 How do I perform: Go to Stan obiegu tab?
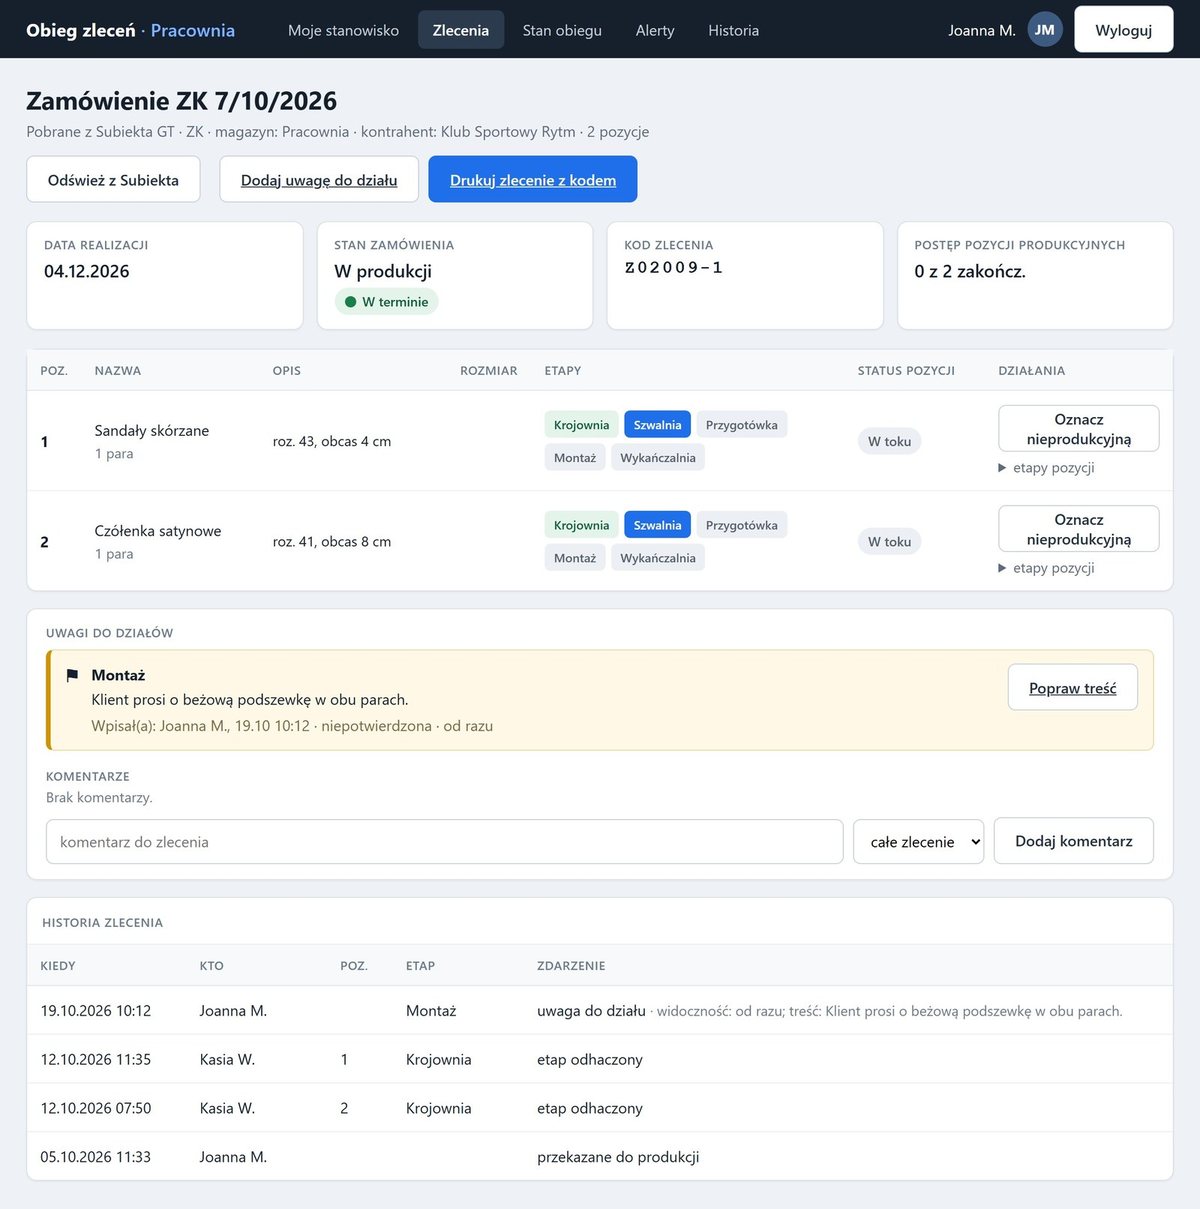[562, 30]
